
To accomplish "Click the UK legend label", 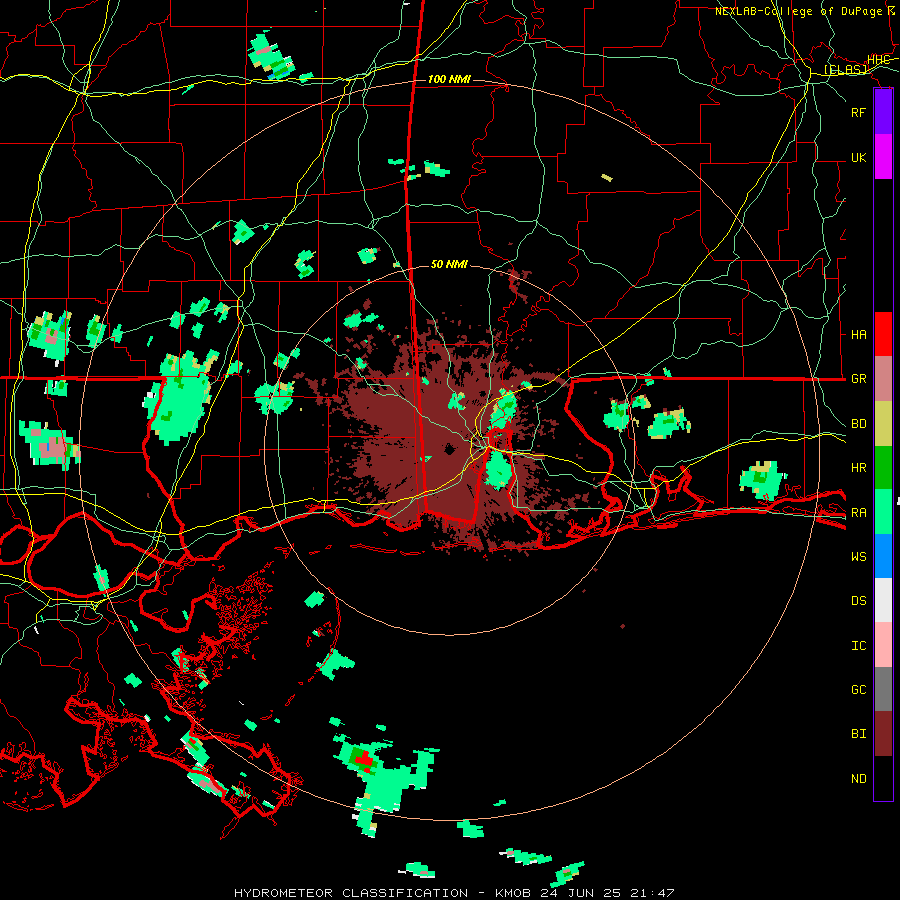I will coord(858,157).
